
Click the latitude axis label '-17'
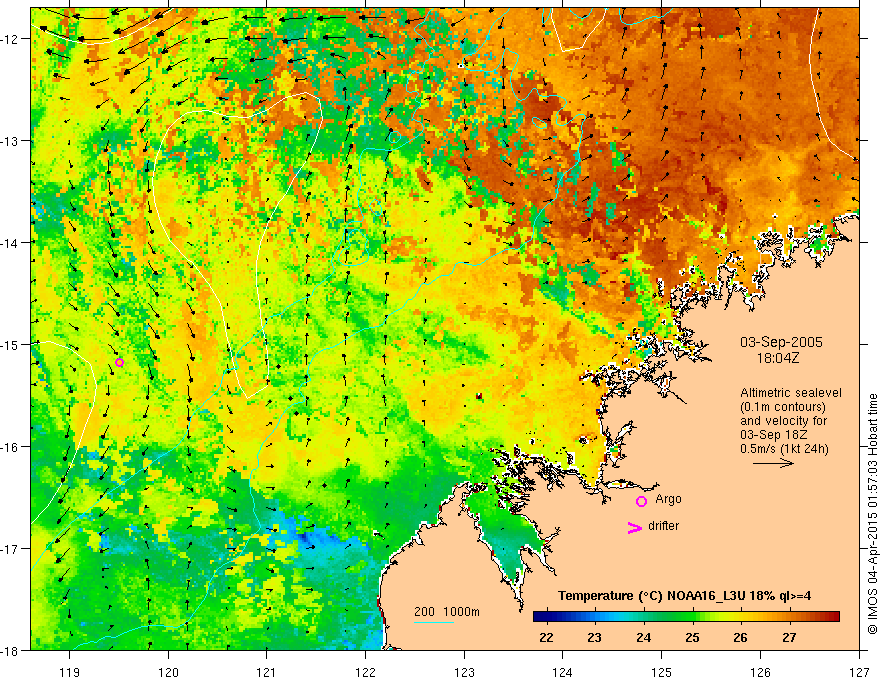click(x=10, y=549)
